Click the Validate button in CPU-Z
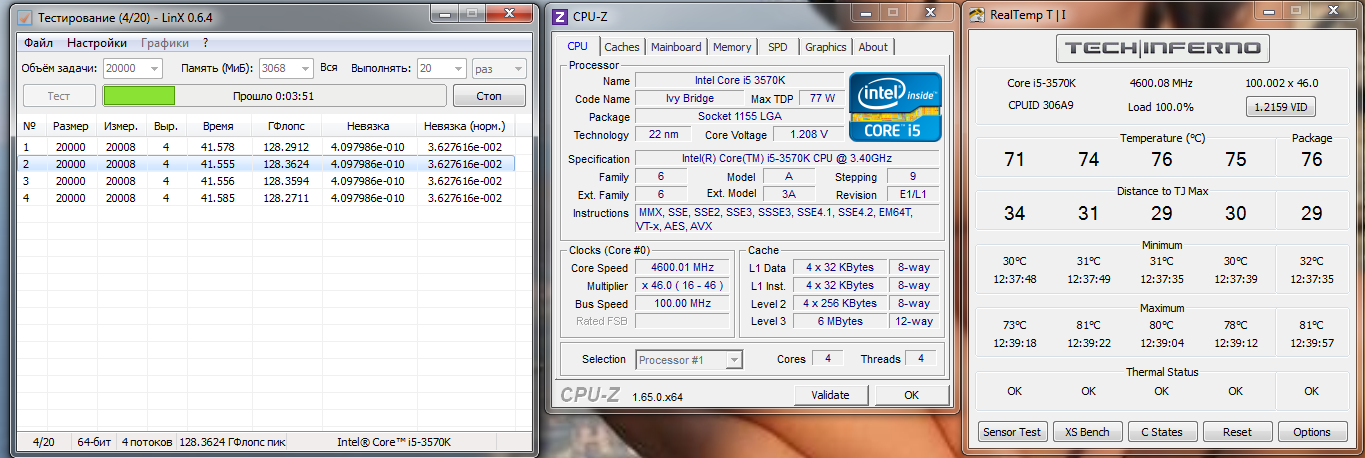This screenshot has height=458, width=1365. click(831, 395)
